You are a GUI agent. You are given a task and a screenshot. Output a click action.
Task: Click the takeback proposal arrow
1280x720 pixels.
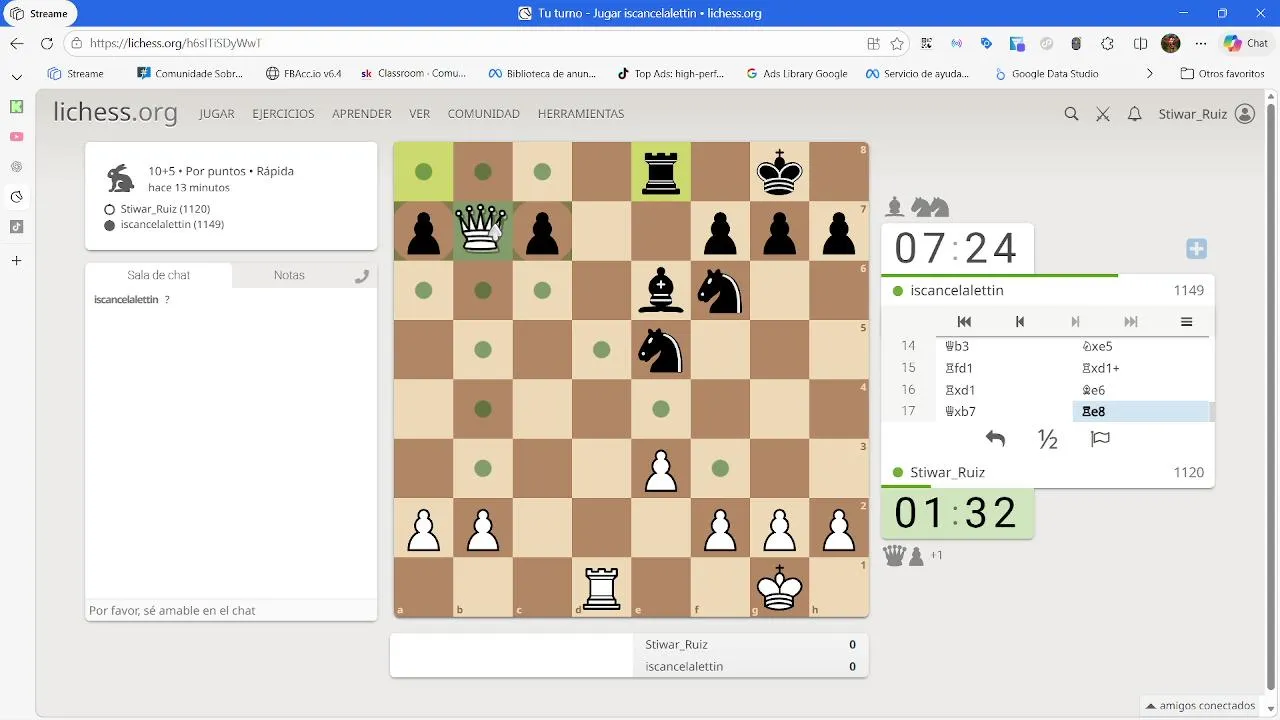pos(995,439)
